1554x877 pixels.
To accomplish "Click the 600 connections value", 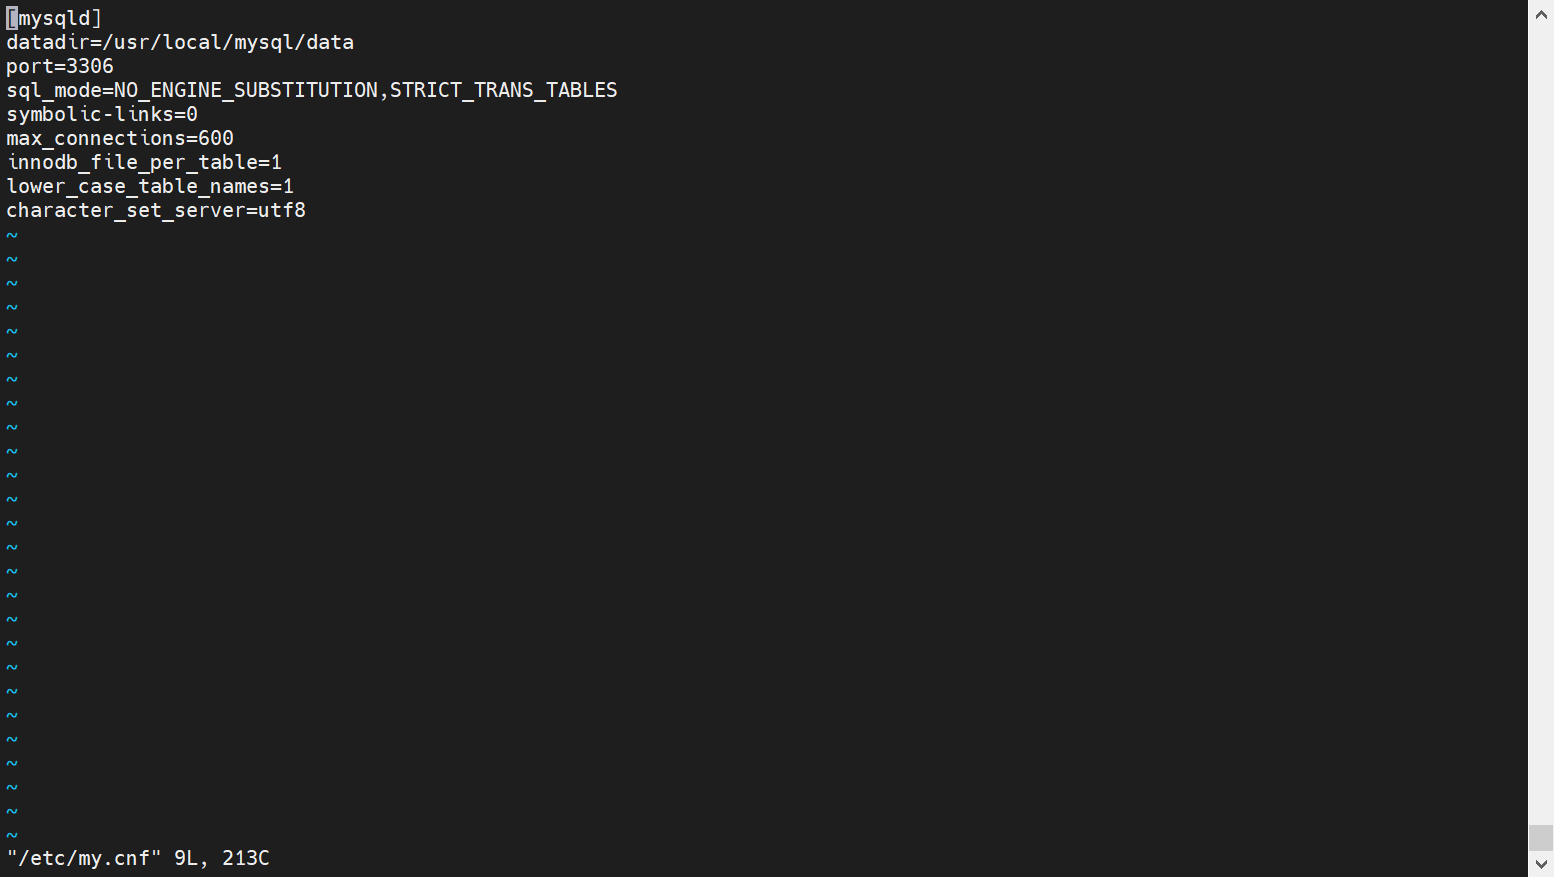I will 216,138.
